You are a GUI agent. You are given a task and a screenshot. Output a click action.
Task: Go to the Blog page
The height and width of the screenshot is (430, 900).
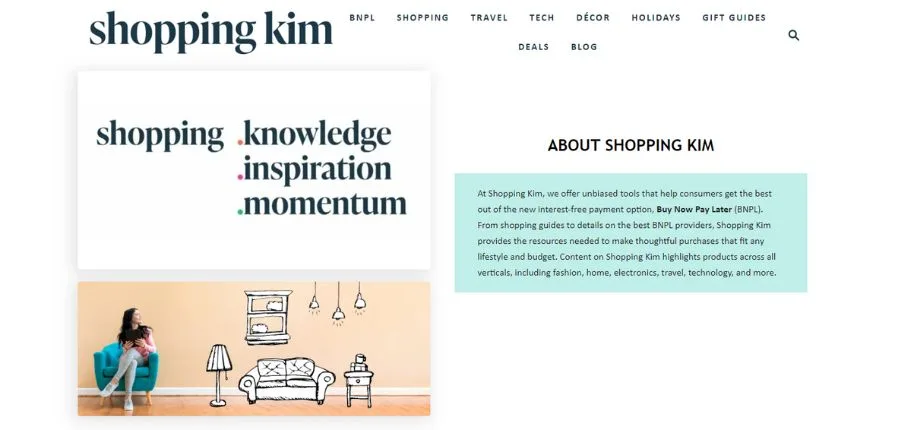[x=584, y=47]
